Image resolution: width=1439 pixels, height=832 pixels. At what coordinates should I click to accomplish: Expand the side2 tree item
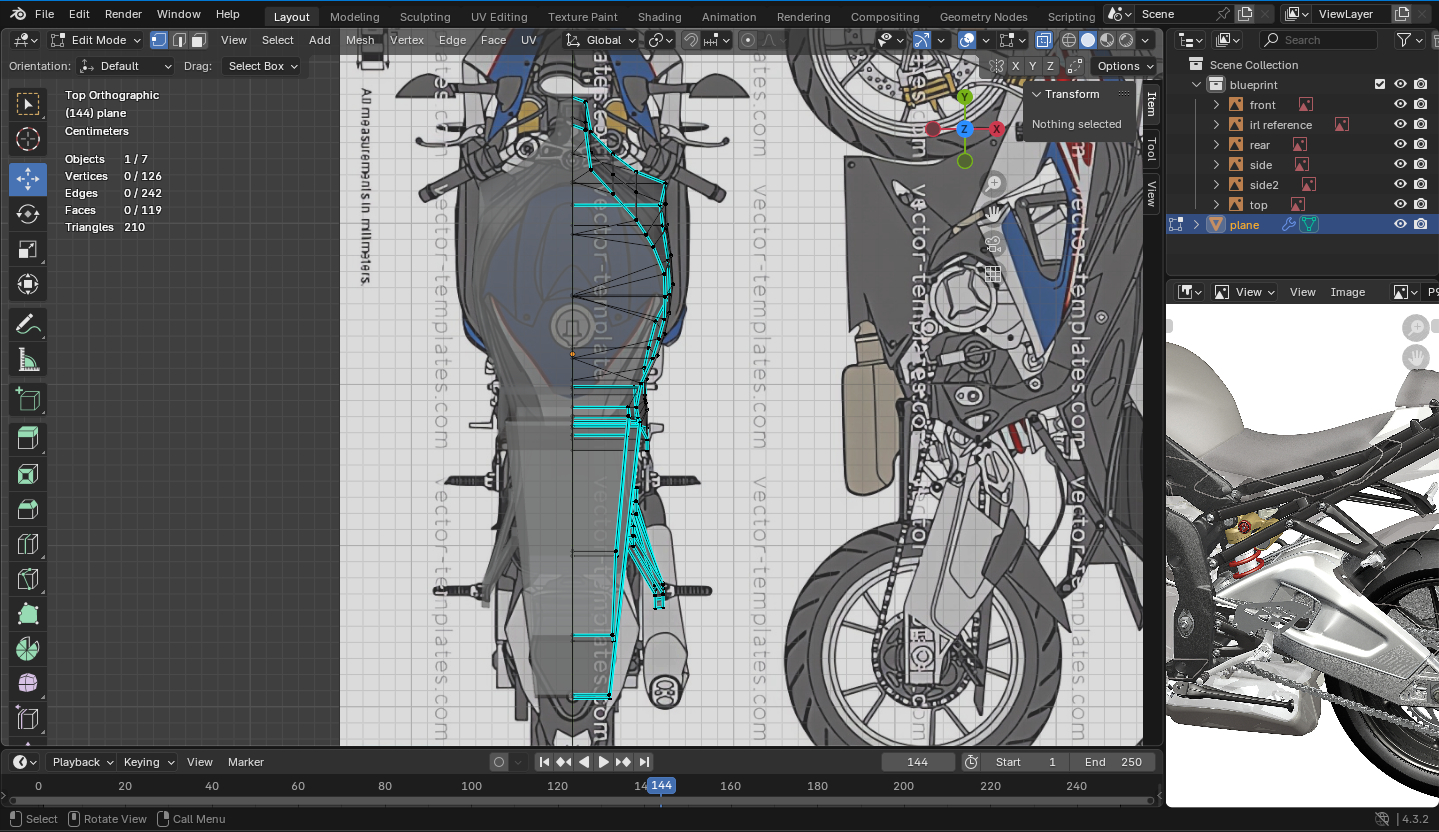coord(1216,185)
